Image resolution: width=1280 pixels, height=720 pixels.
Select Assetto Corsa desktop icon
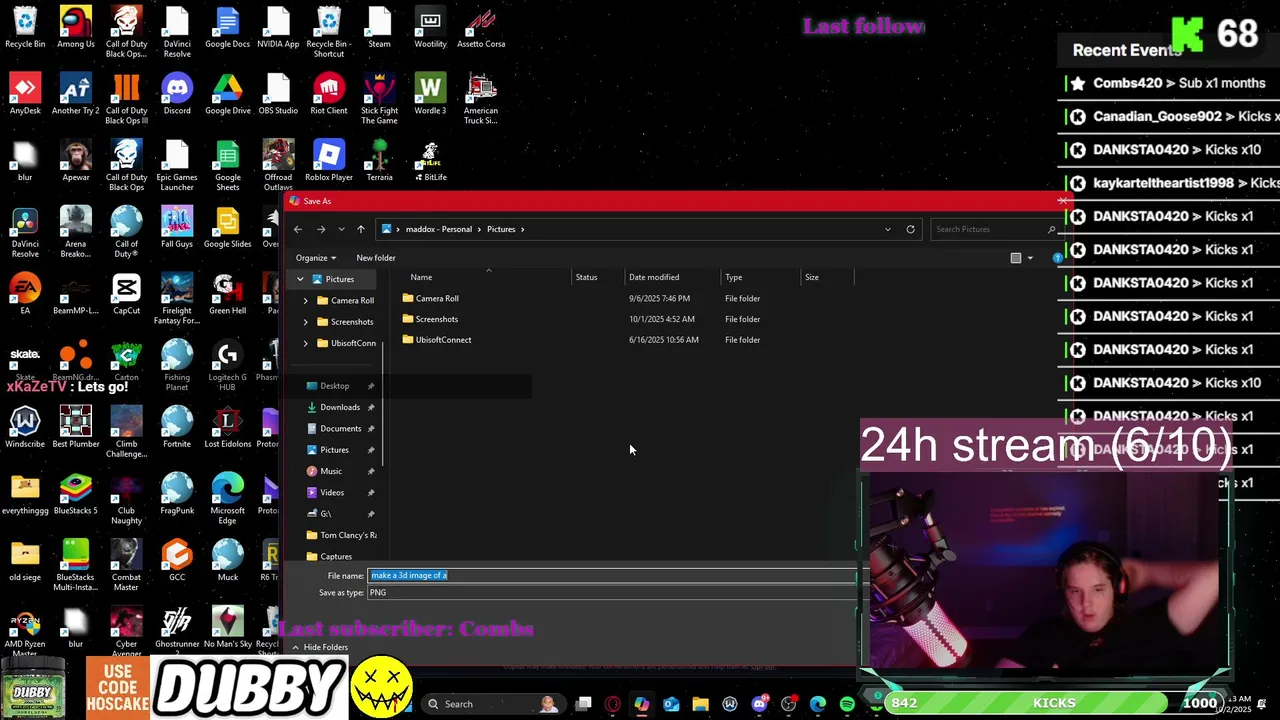pyautogui.click(x=481, y=27)
